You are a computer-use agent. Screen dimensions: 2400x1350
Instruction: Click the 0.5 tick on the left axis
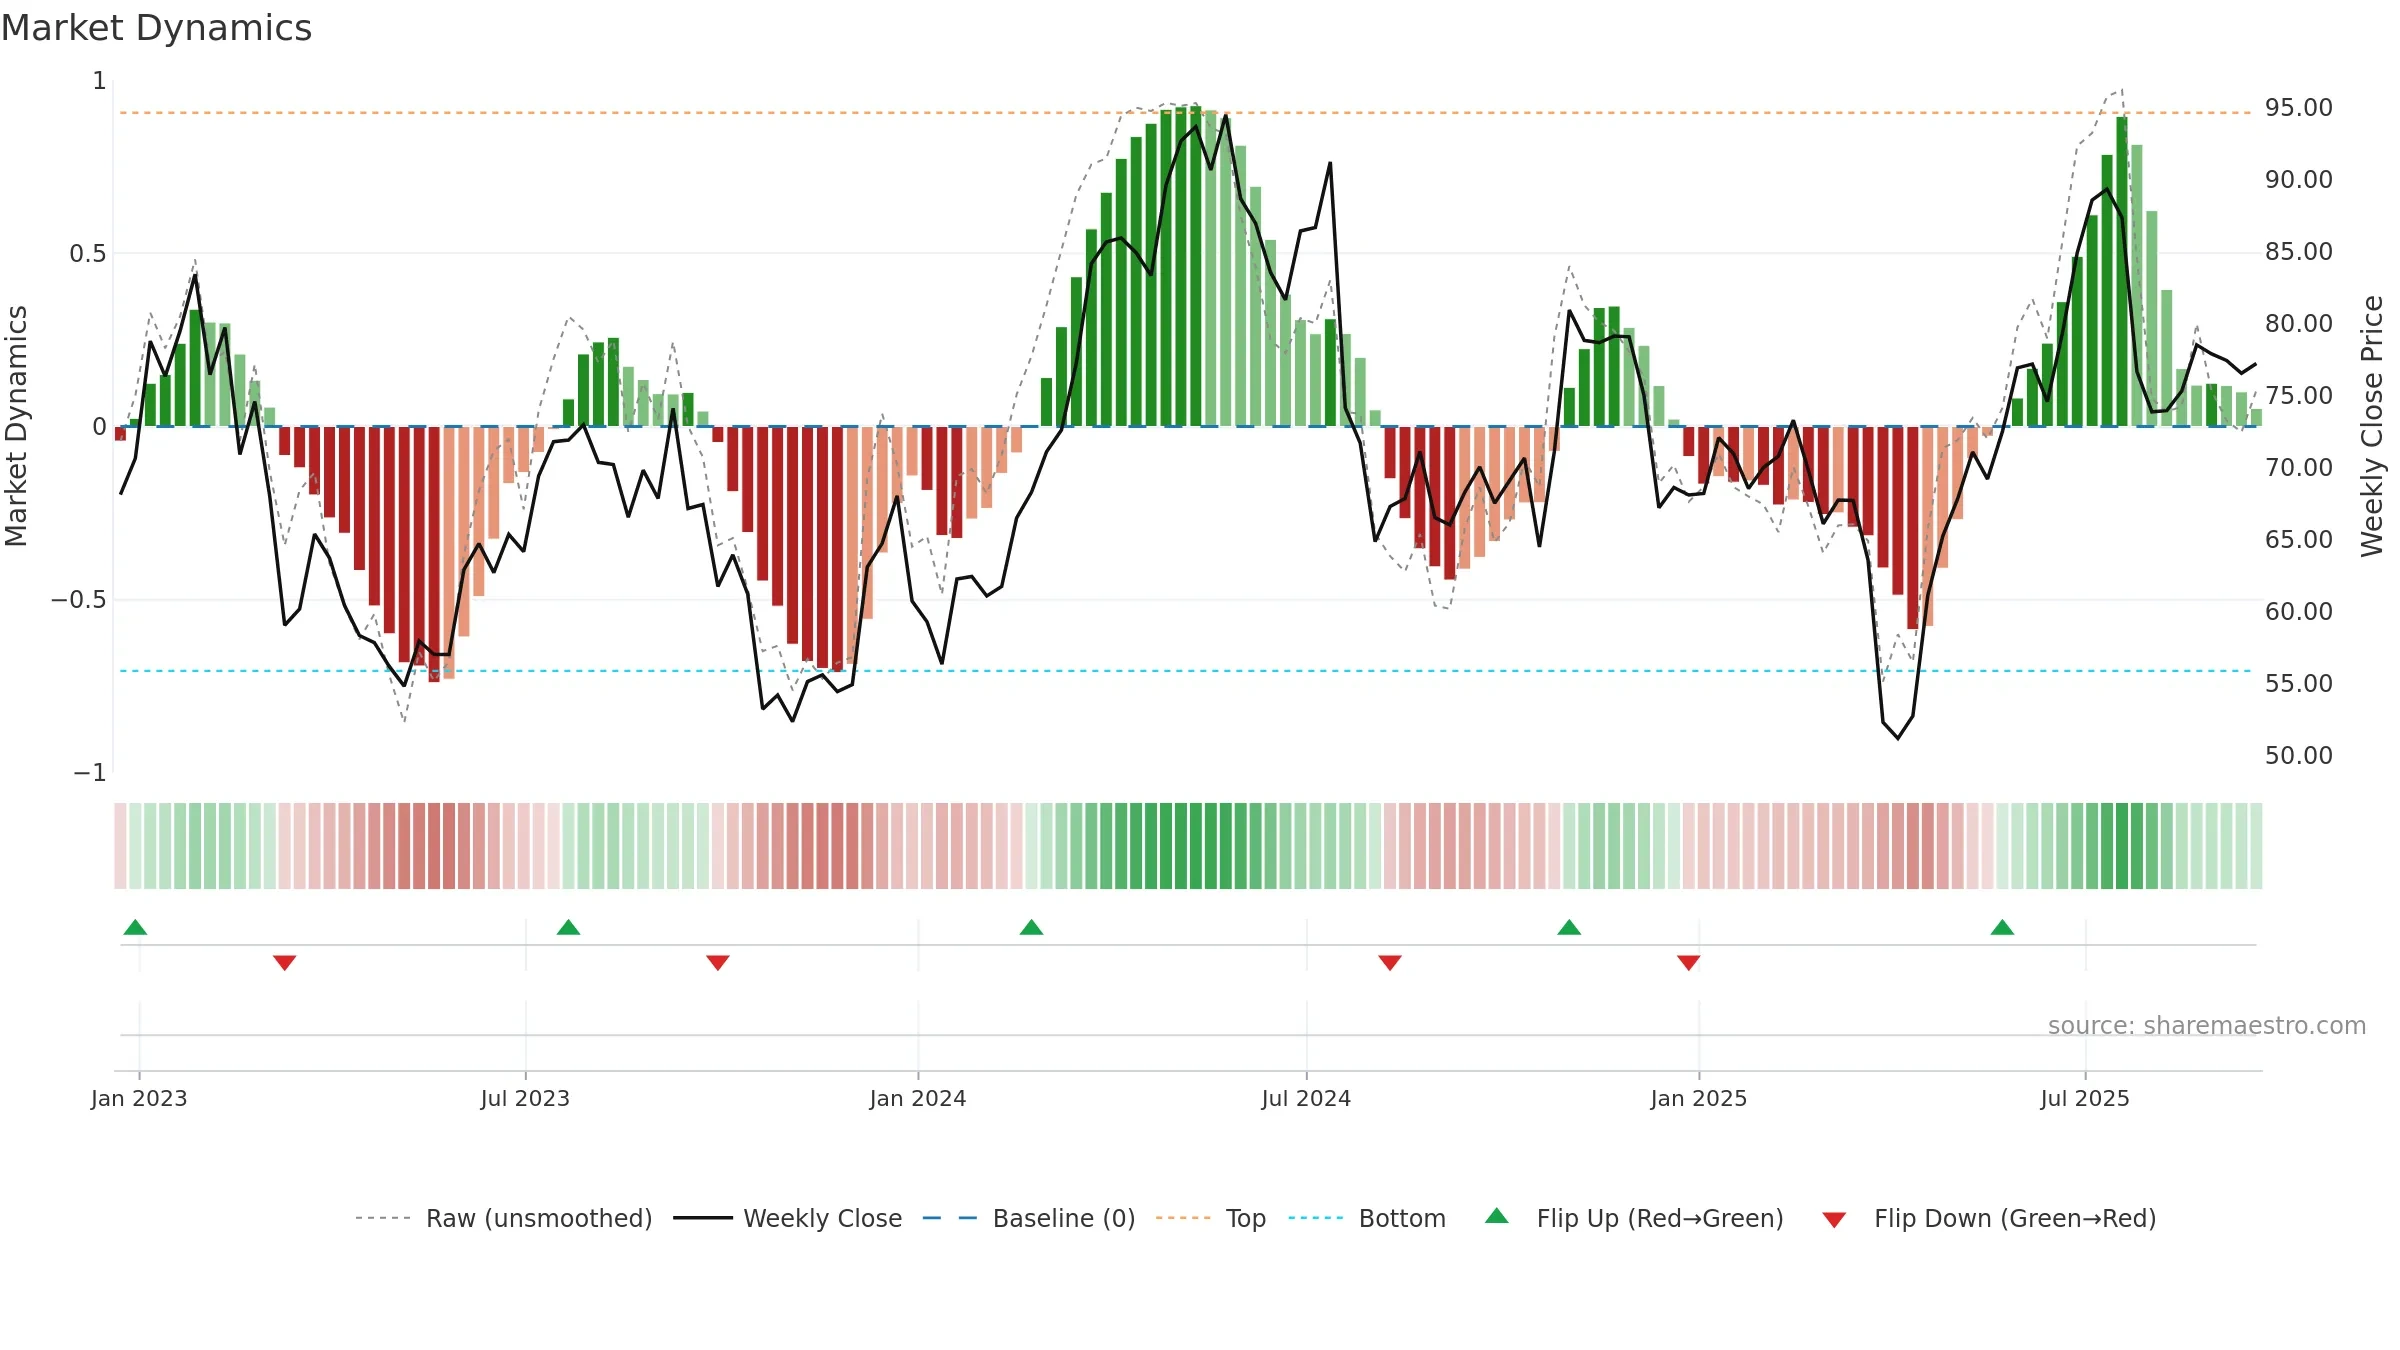(88, 254)
